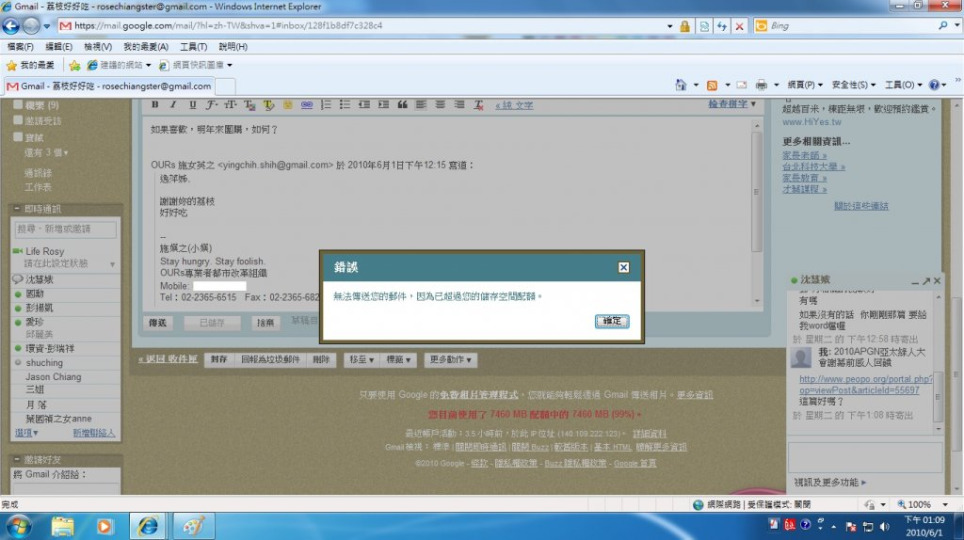Close the 錯誤 dialog with its X
This screenshot has width=964, height=540.
[623, 267]
